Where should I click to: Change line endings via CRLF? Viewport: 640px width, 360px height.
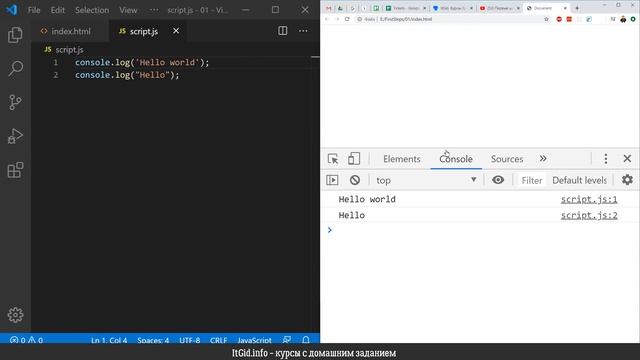pyautogui.click(x=219, y=340)
